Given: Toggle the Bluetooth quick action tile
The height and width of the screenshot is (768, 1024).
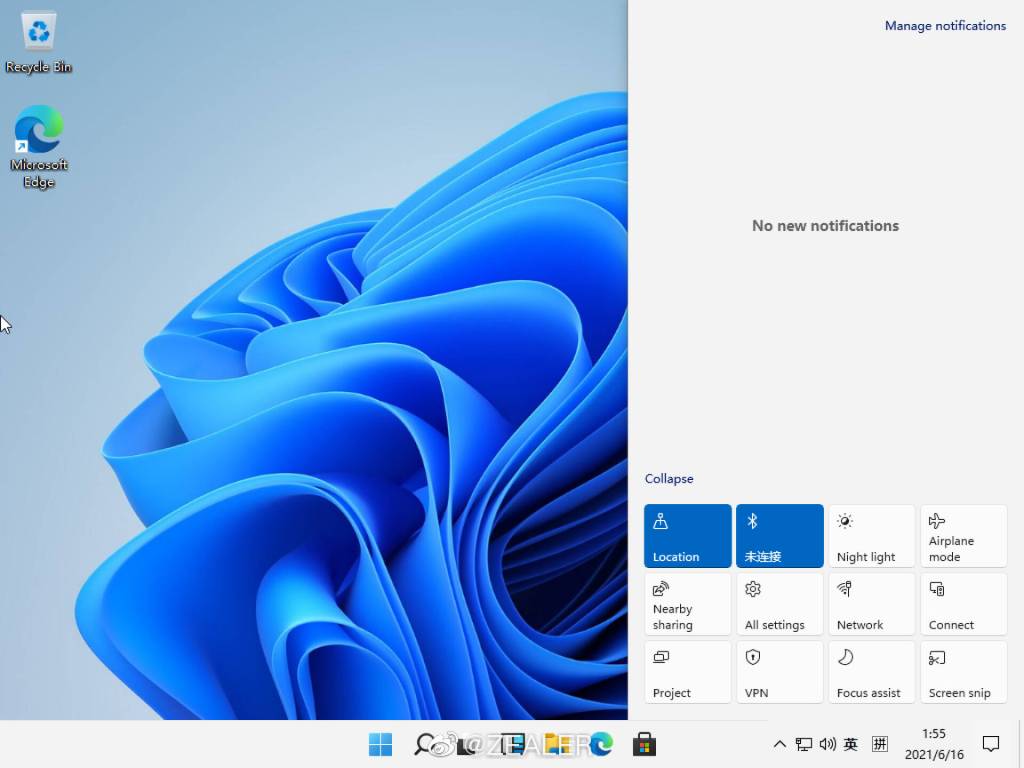Looking at the screenshot, I should (780, 536).
